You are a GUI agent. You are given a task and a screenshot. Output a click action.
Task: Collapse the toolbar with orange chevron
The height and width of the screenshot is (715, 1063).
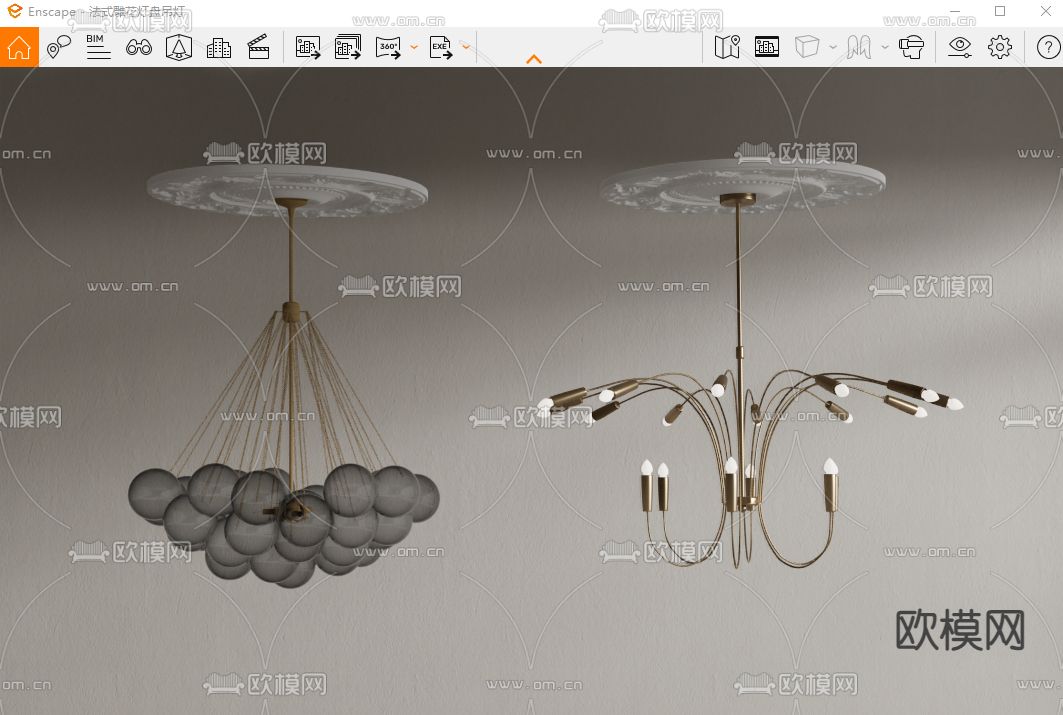[534, 59]
